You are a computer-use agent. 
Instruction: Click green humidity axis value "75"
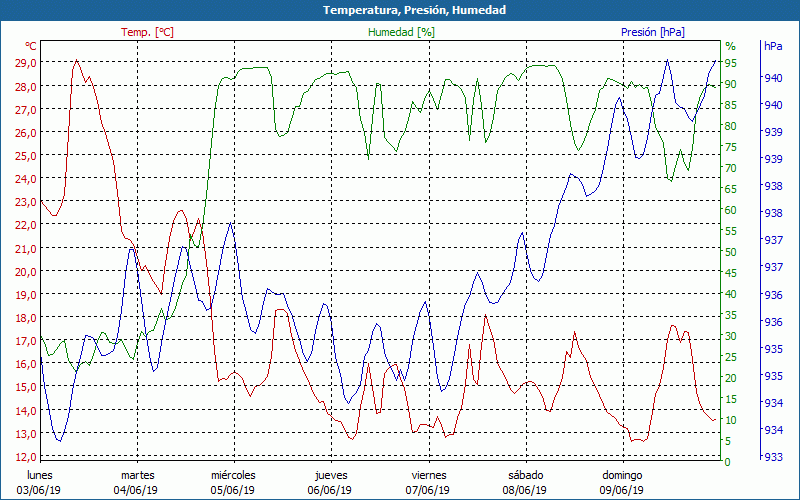point(731,147)
